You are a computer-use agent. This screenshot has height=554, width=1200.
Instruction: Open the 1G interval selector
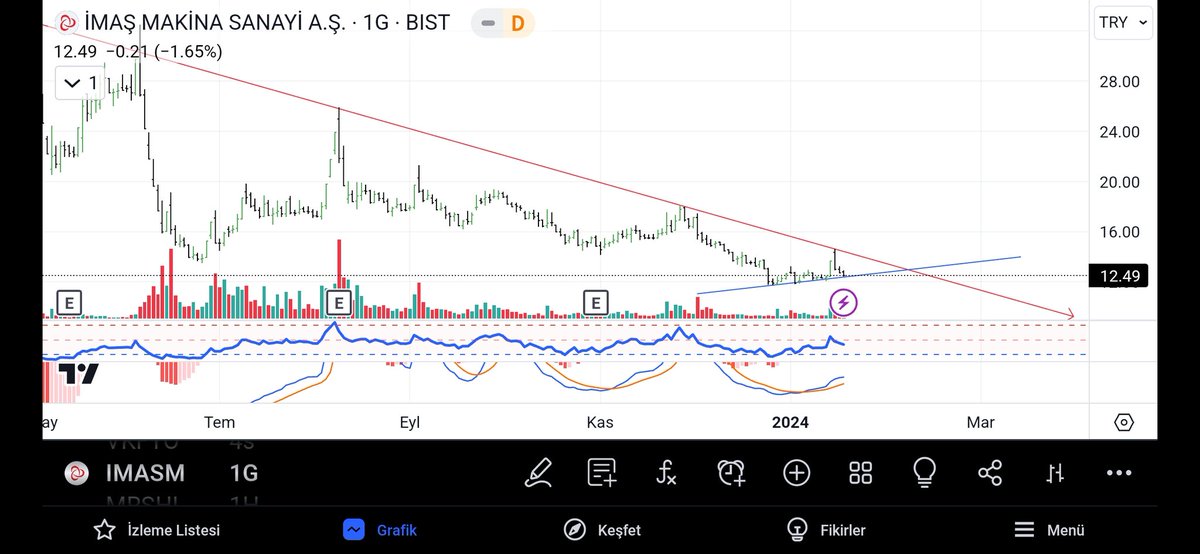click(244, 472)
